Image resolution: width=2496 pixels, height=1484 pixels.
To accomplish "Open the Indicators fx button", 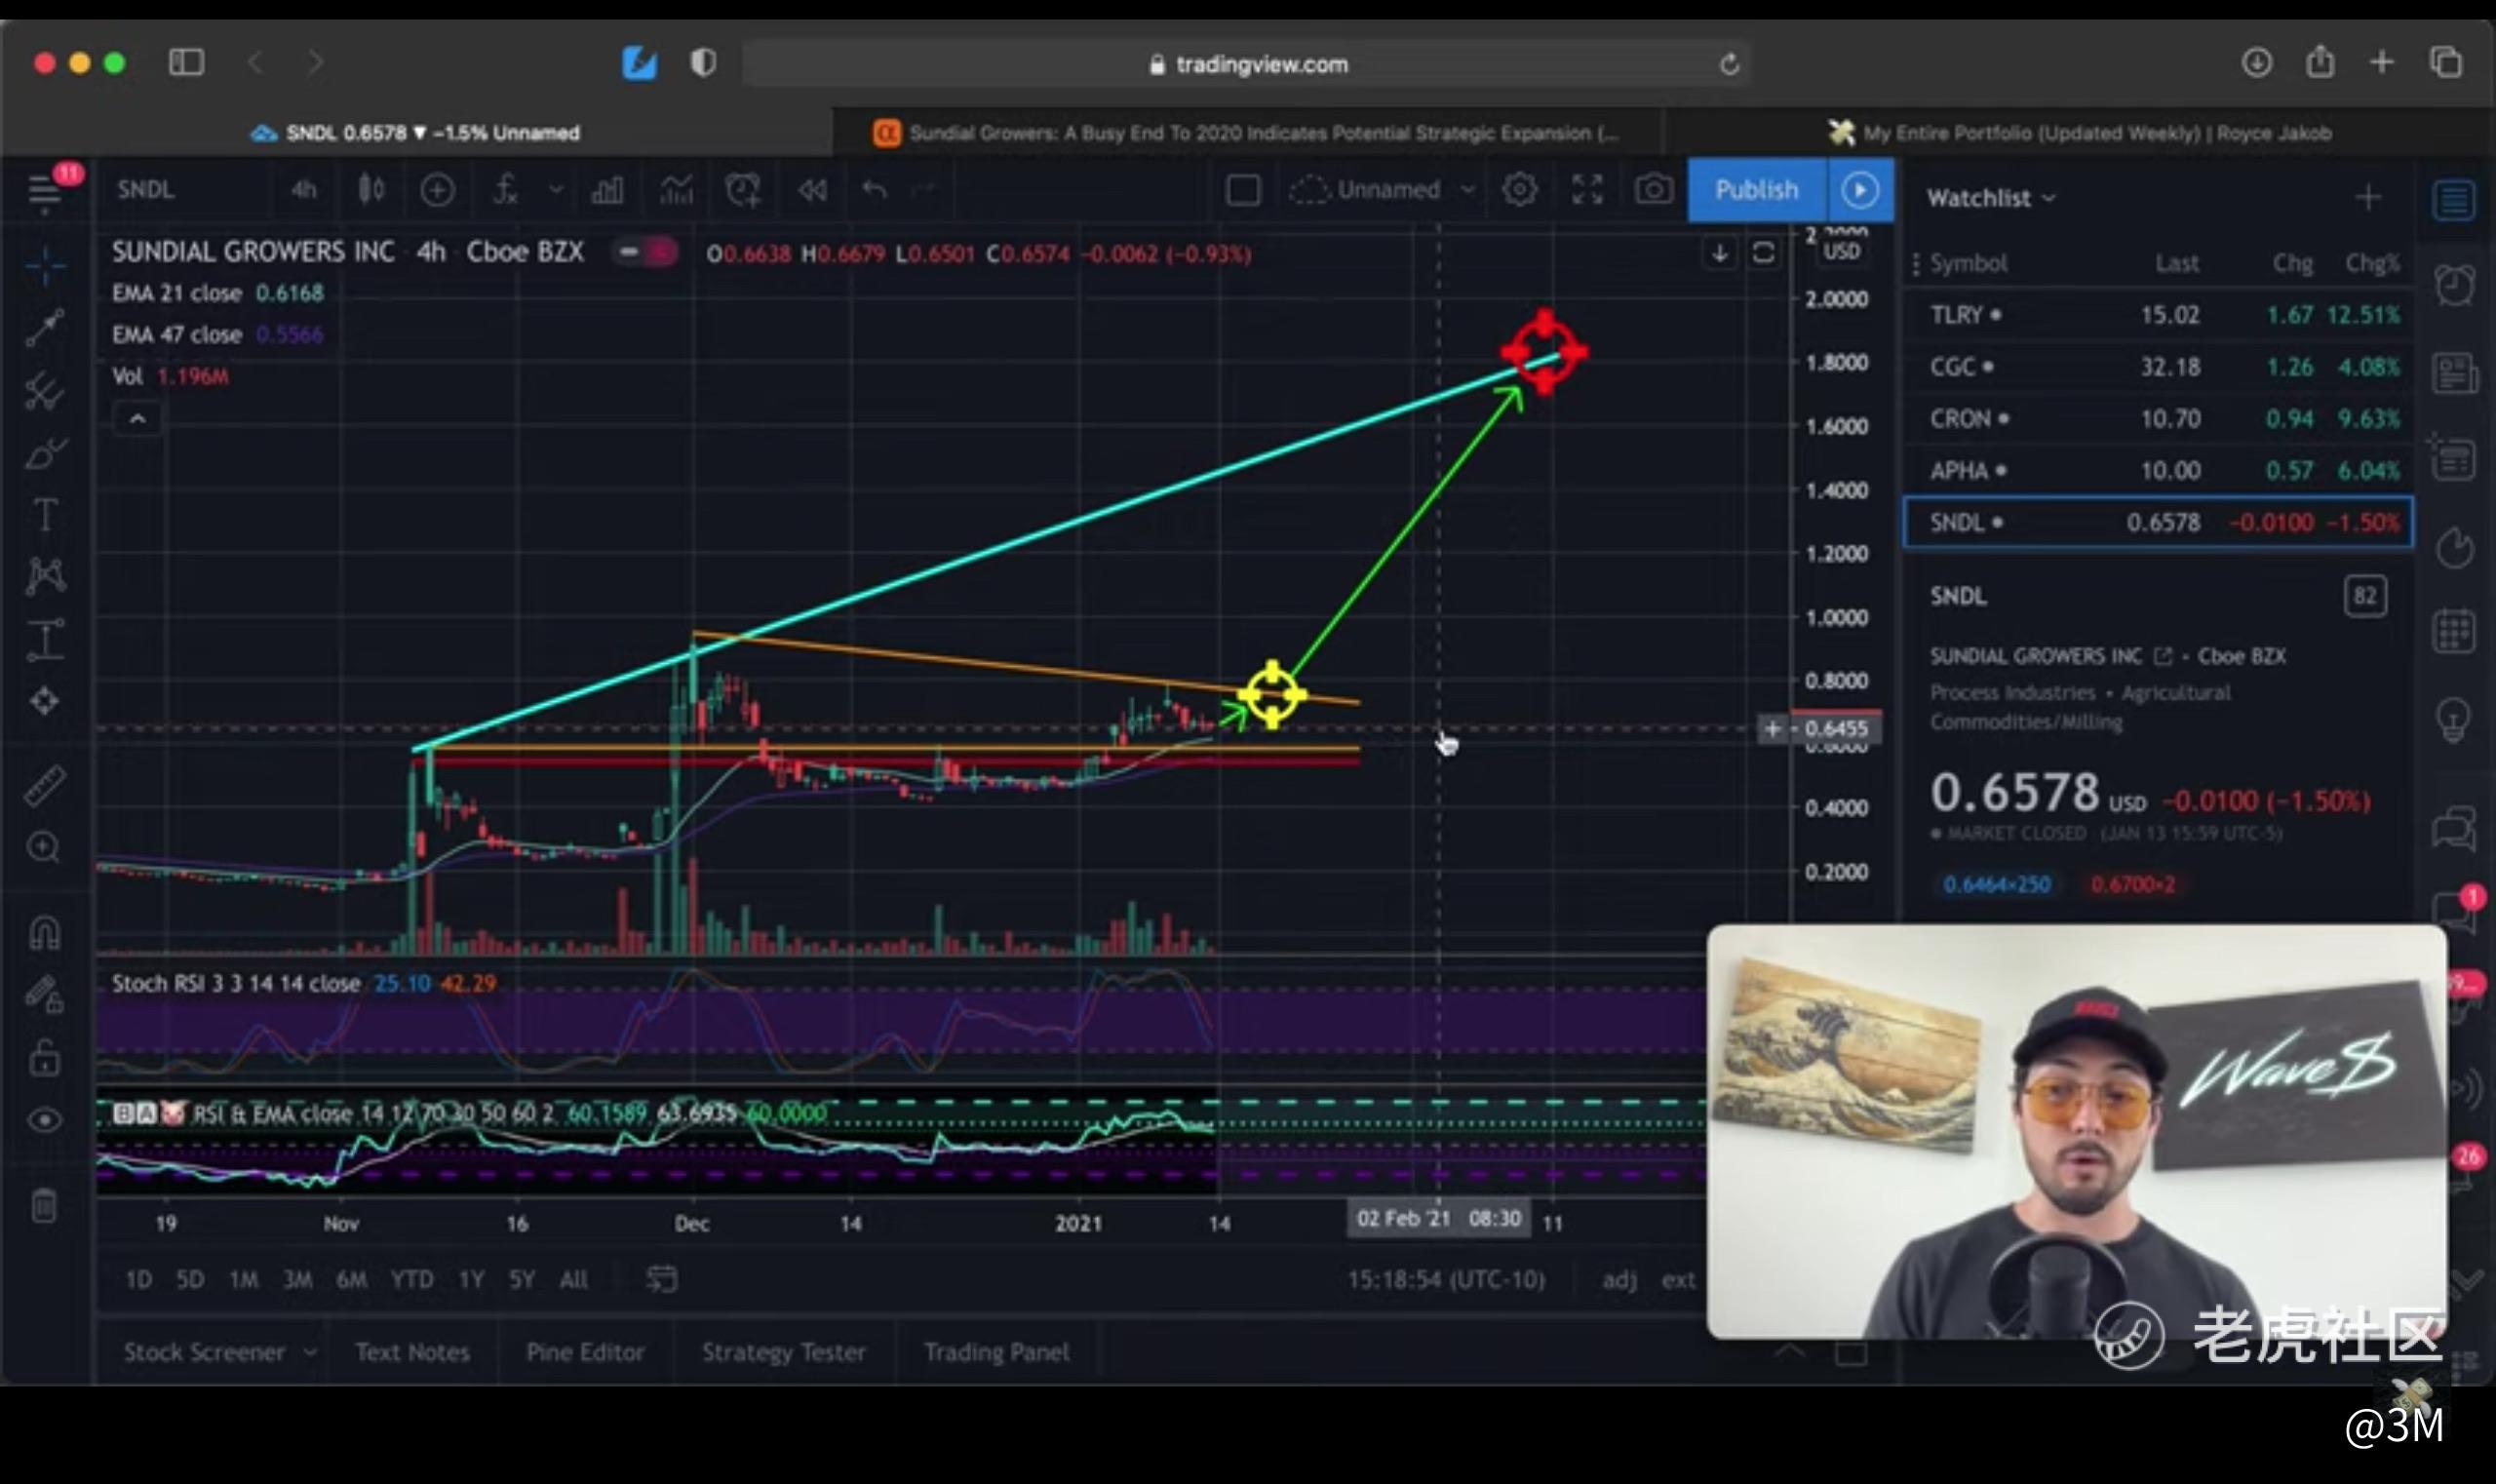I will [506, 190].
